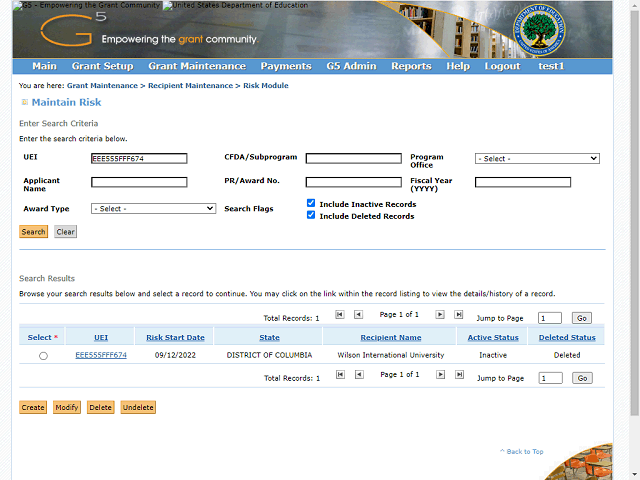Open the EEE555FFF674 UEI record link
This screenshot has width=640, height=480.
pos(101,355)
